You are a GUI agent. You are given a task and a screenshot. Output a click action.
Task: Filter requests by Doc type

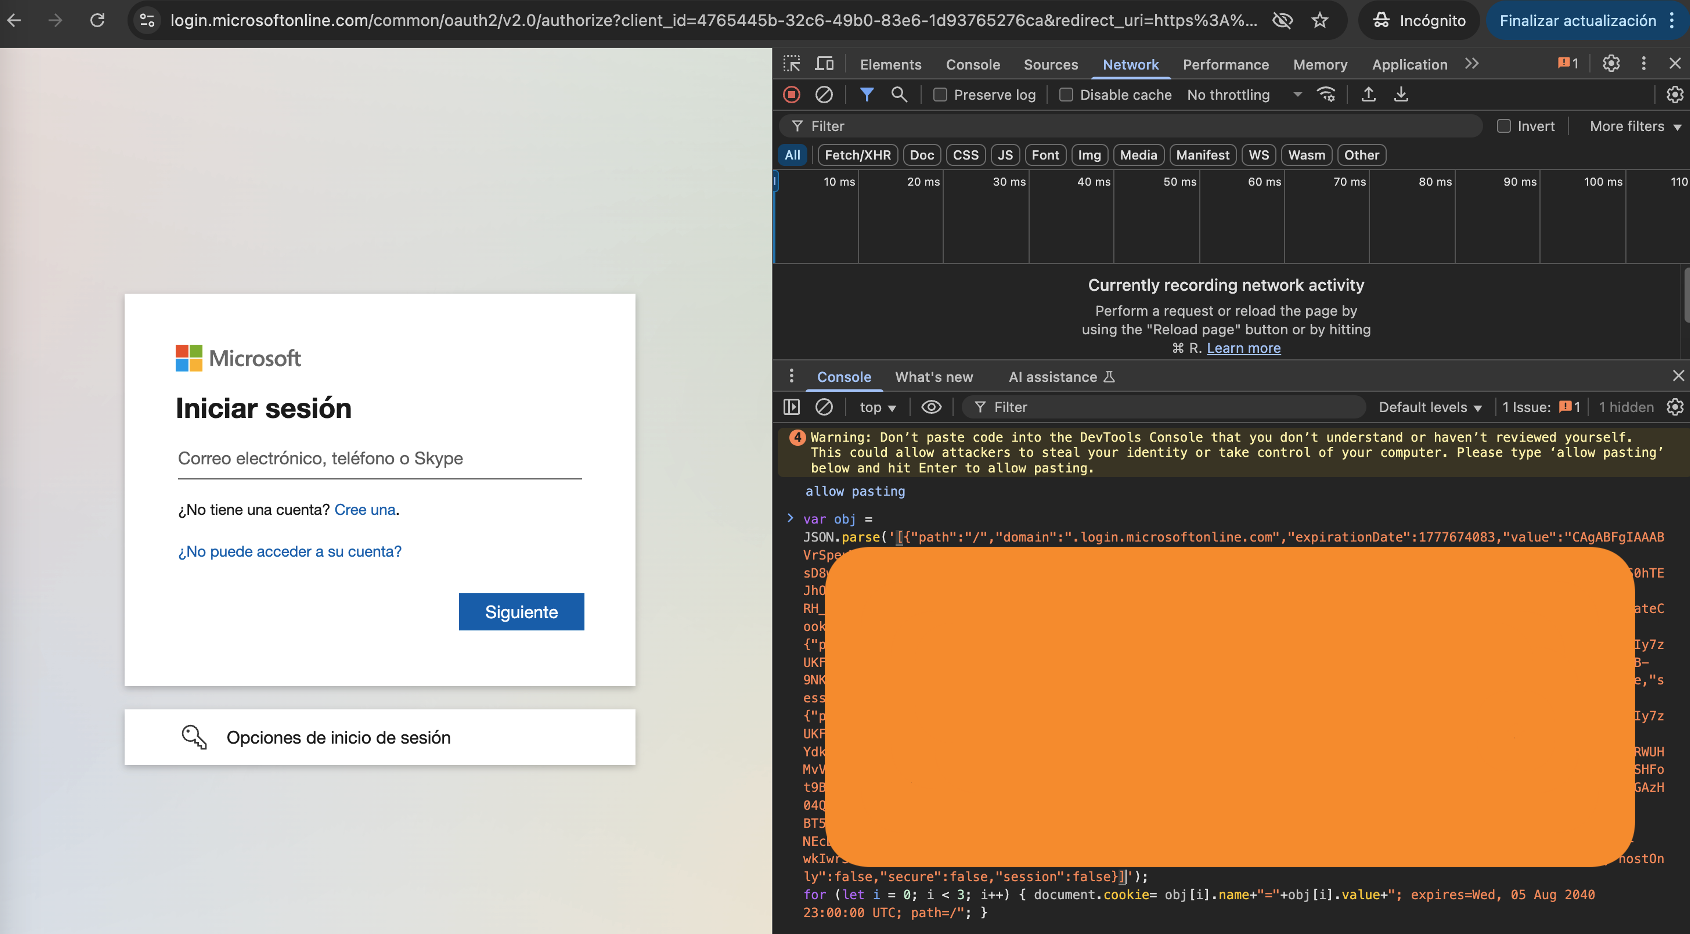(x=922, y=155)
